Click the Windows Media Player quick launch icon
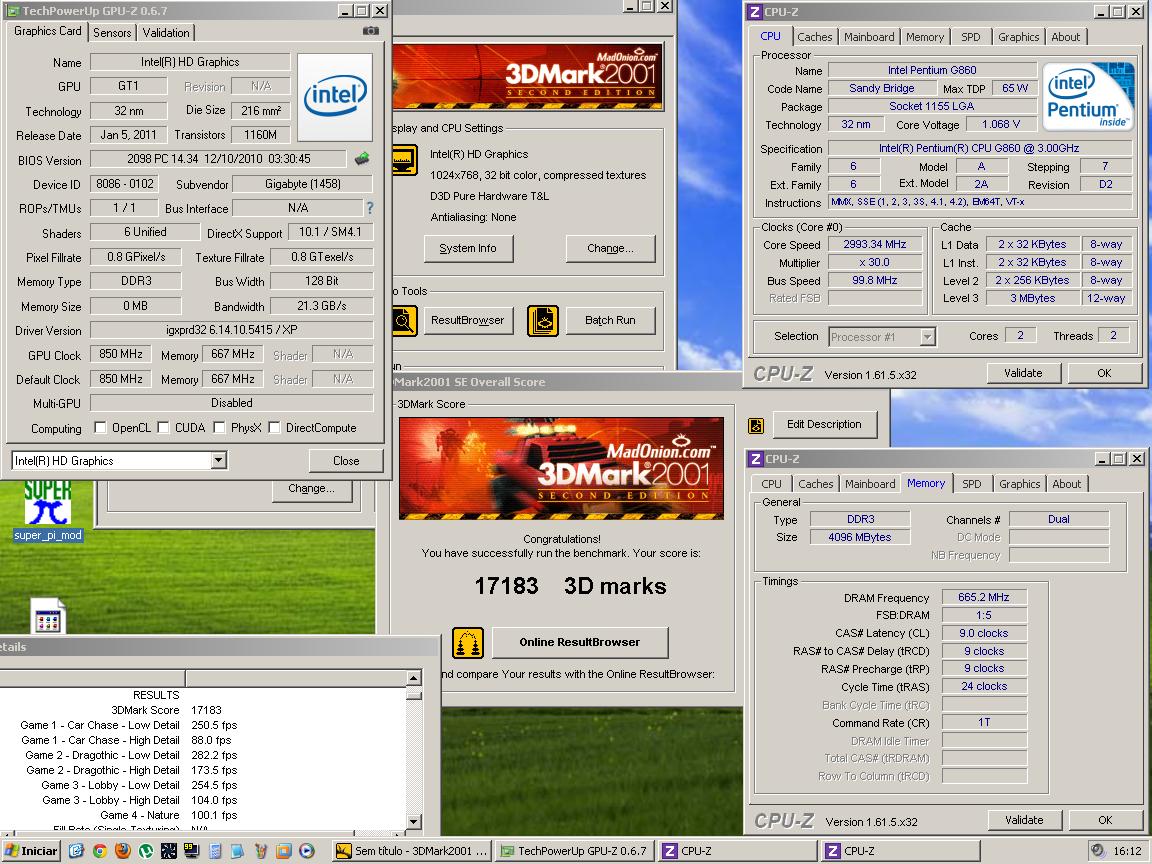The width and height of the screenshot is (1152, 864). point(307,851)
